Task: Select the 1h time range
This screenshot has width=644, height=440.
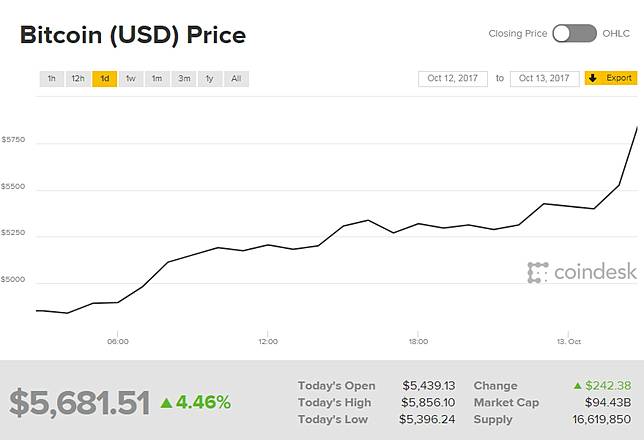Action: click(51, 78)
